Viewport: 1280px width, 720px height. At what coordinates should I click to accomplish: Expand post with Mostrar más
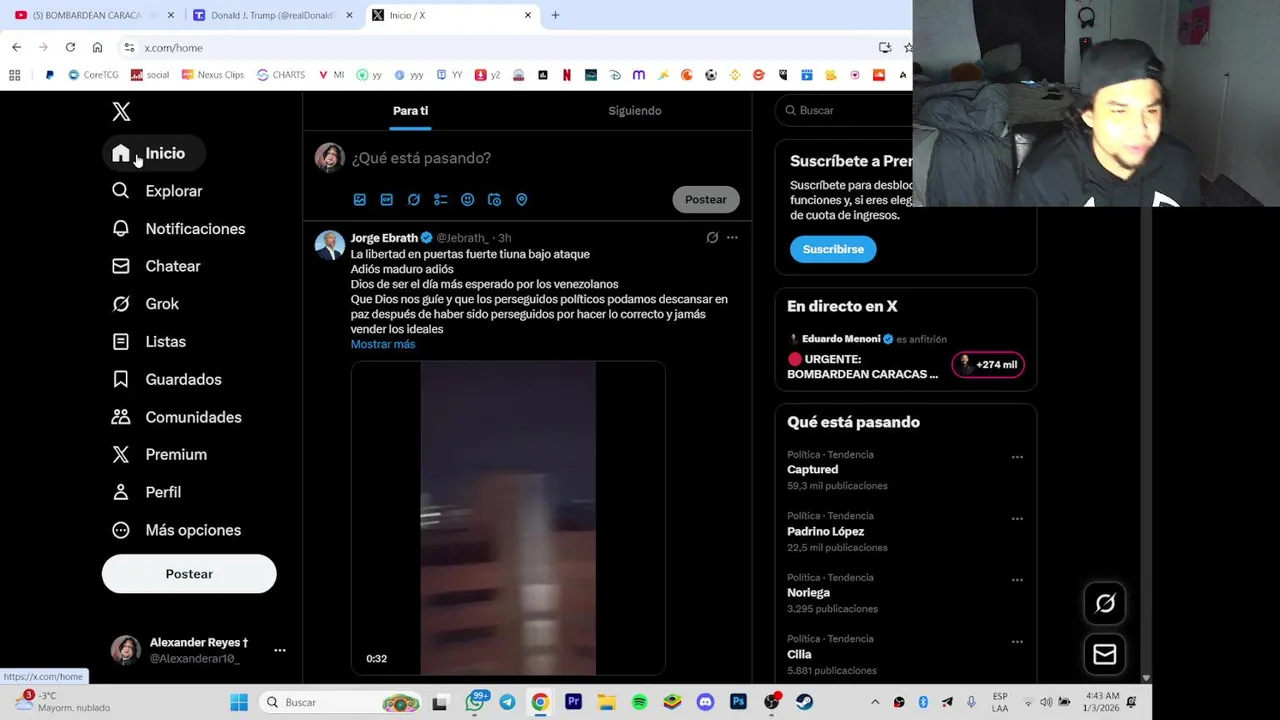coord(383,344)
